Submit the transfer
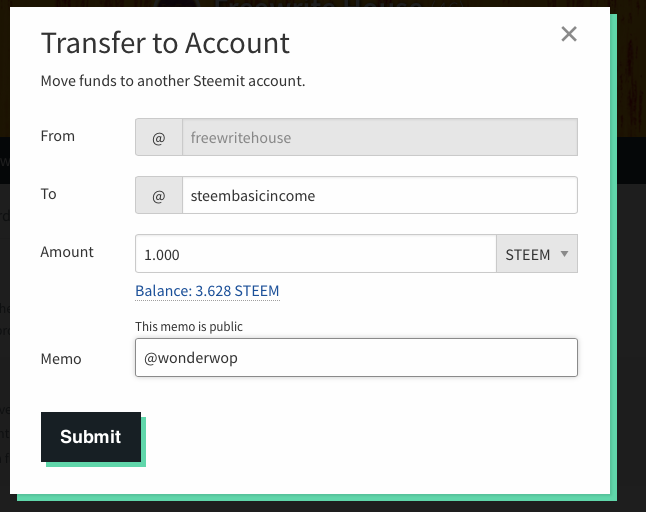 91,437
